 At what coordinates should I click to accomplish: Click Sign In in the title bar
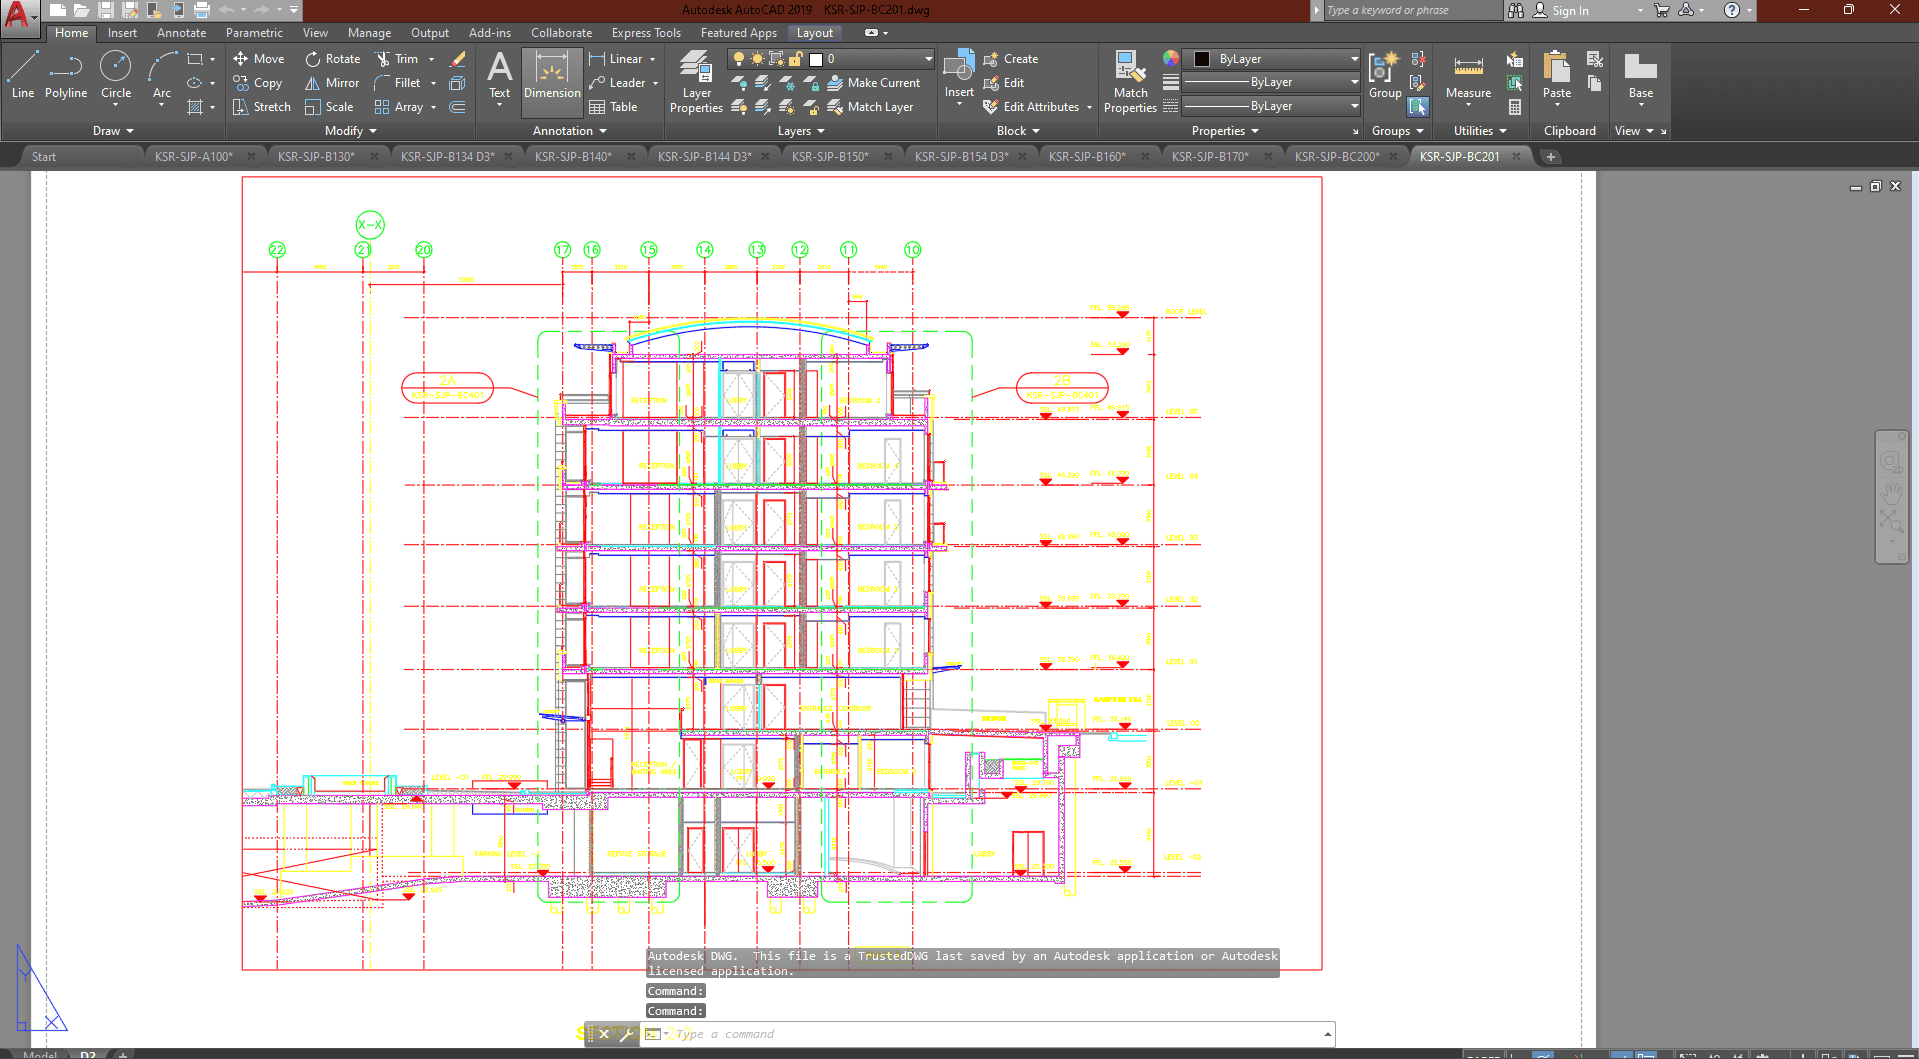pos(1569,10)
